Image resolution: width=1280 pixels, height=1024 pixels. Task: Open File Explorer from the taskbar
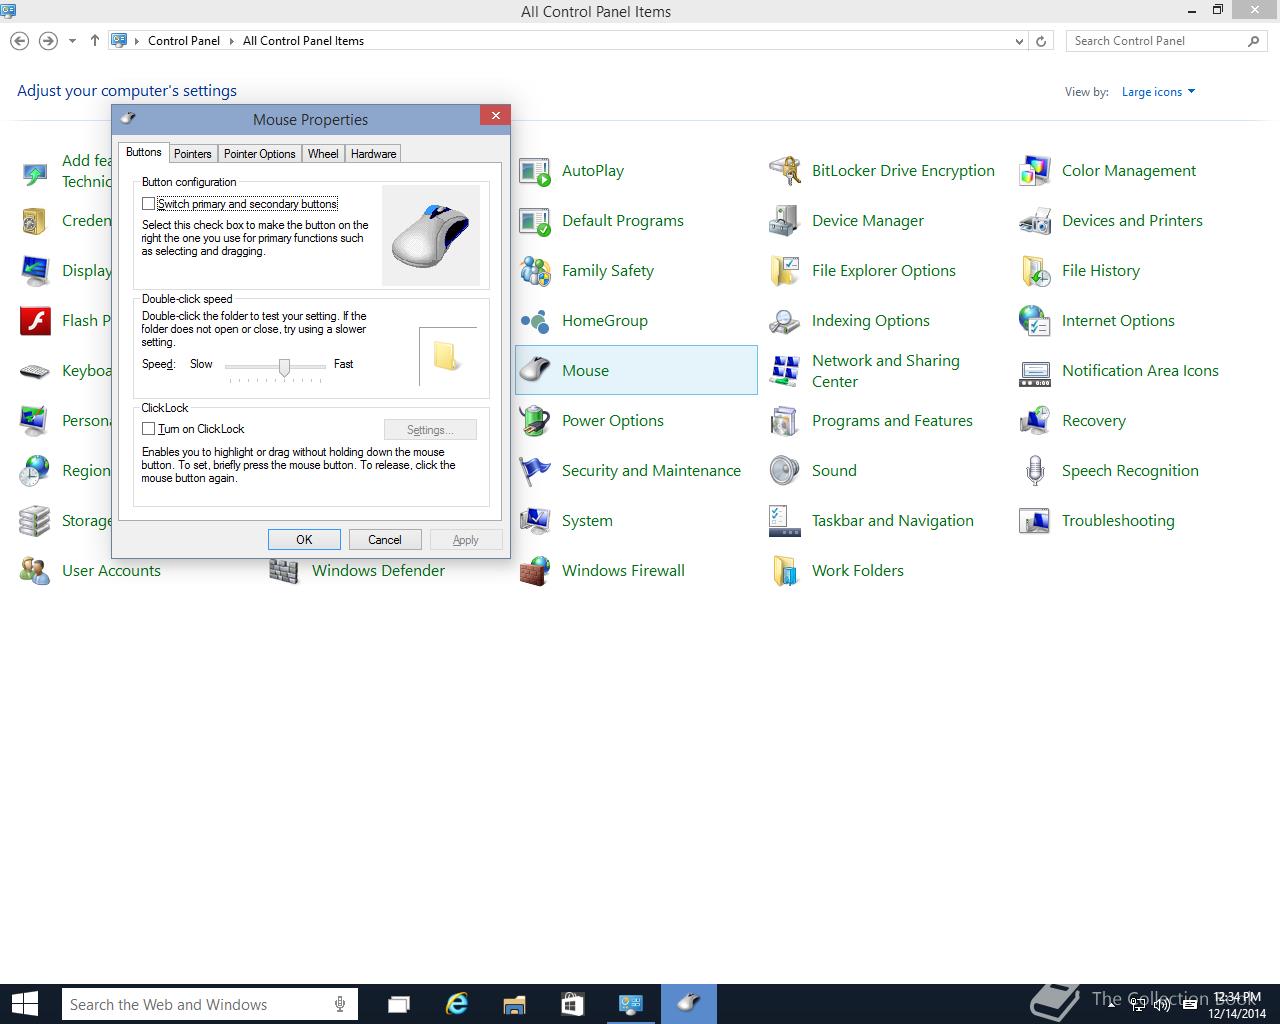coord(514,1004)
